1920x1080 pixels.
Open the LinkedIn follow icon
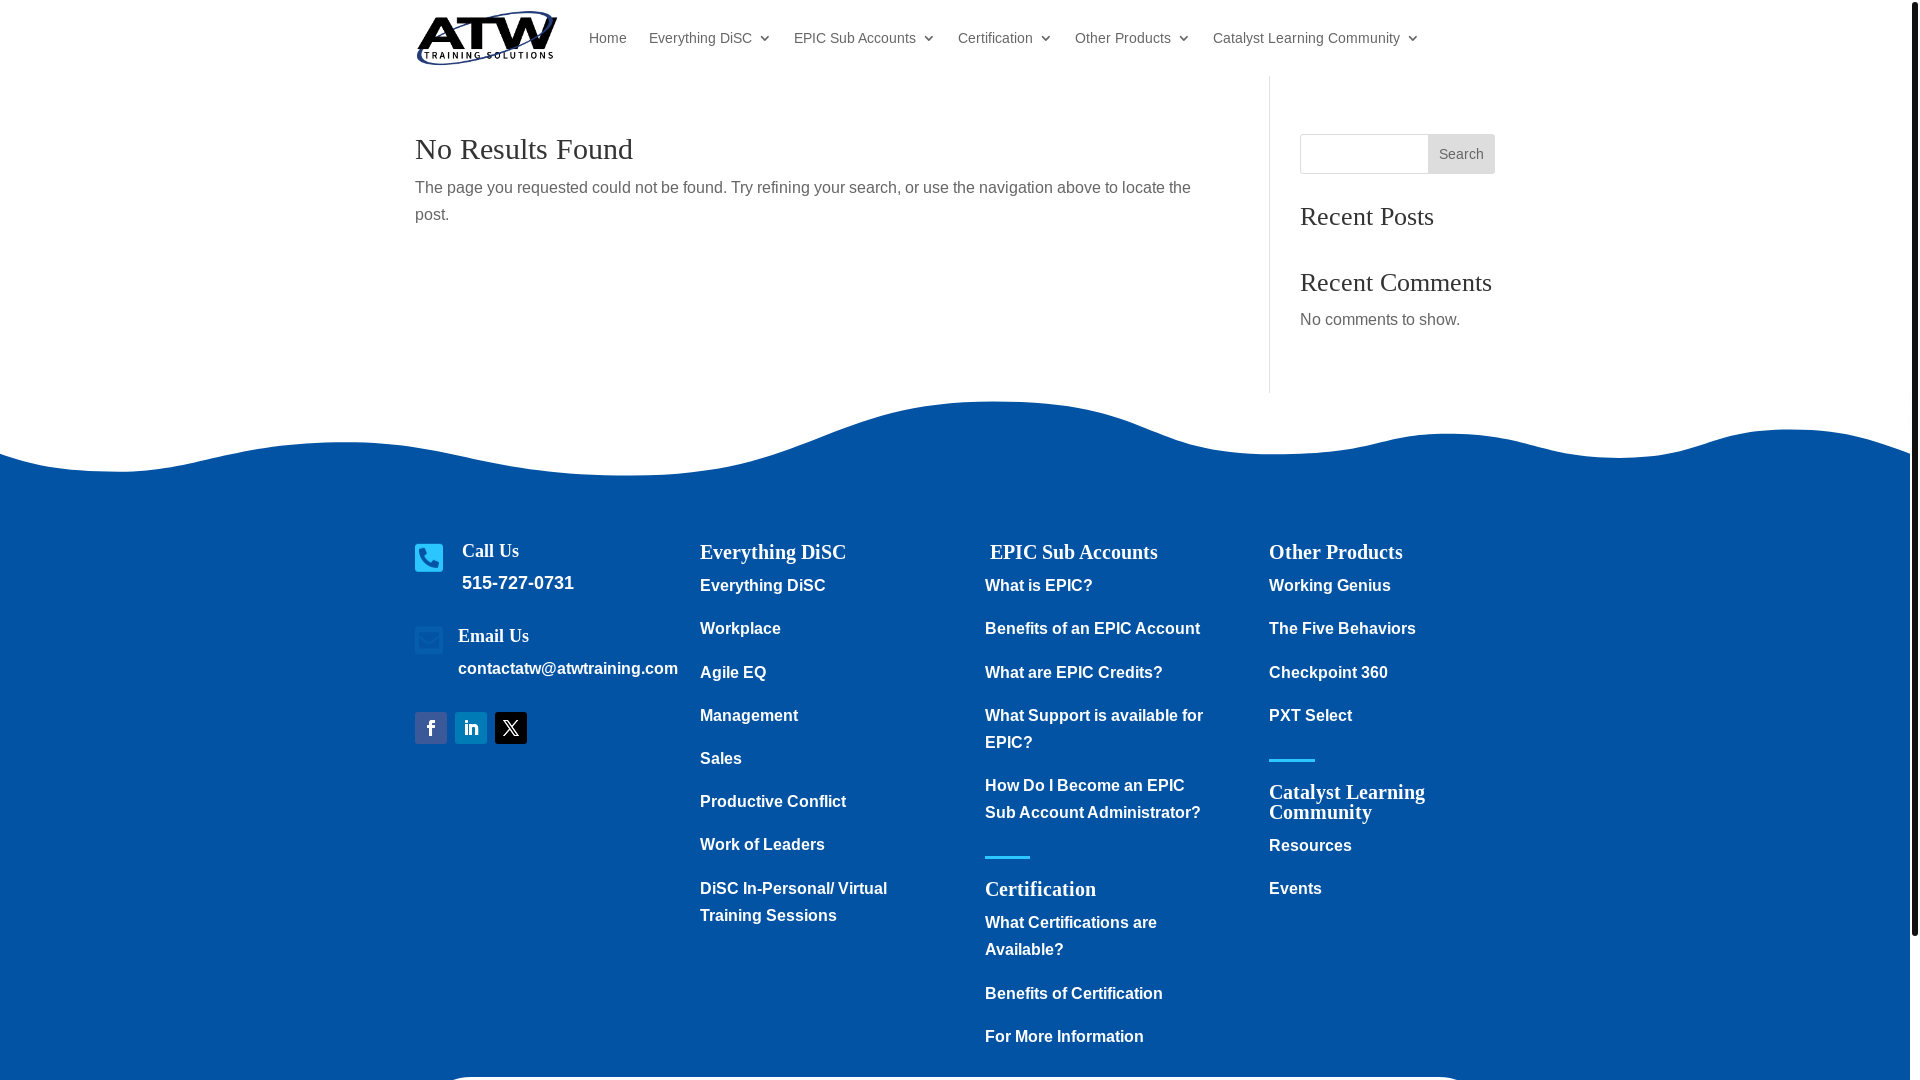pos(471,728)
